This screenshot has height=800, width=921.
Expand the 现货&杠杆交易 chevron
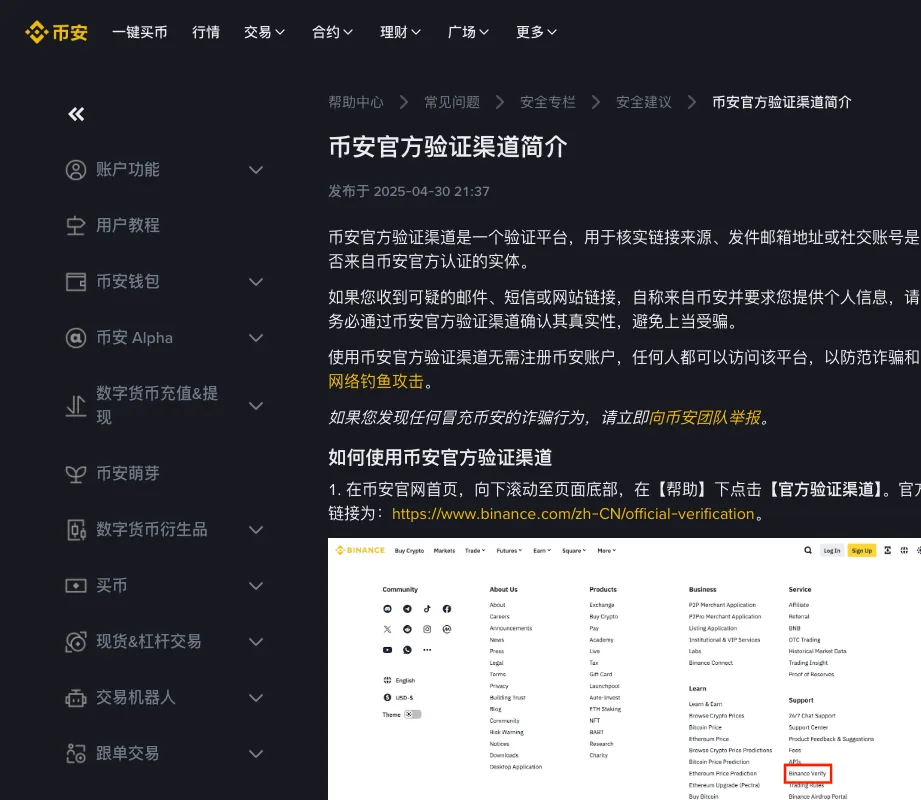click(x=256, y=642)
